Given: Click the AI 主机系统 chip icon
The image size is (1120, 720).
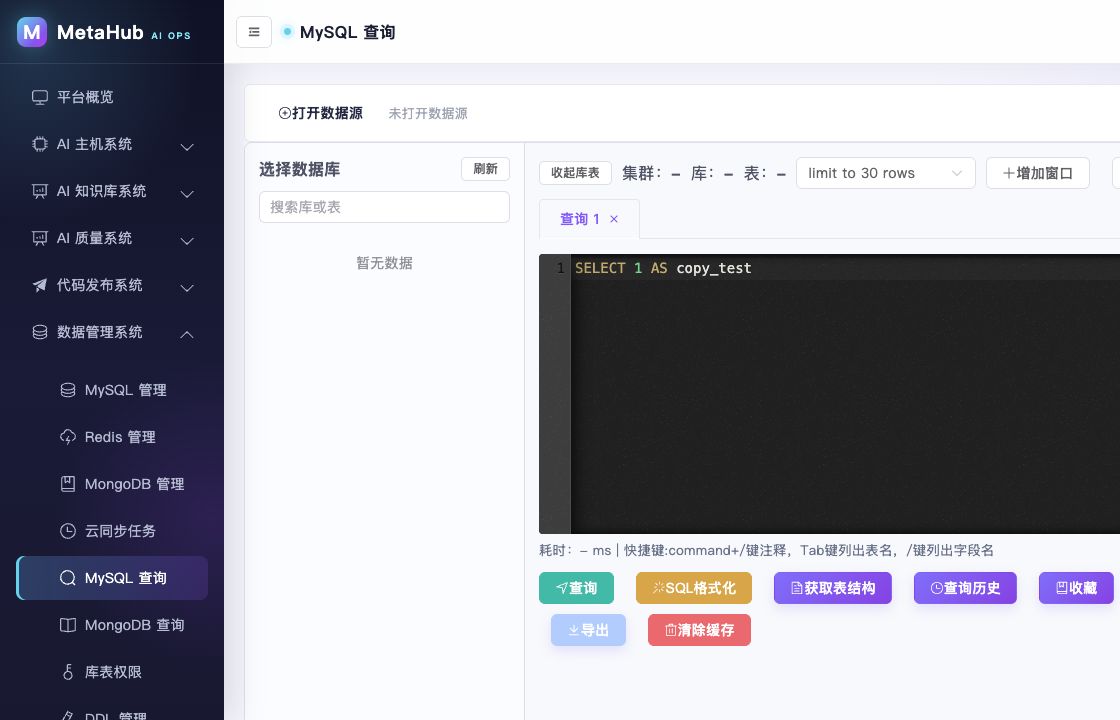Looking at the screenshot, I should (x=40, y=144).
